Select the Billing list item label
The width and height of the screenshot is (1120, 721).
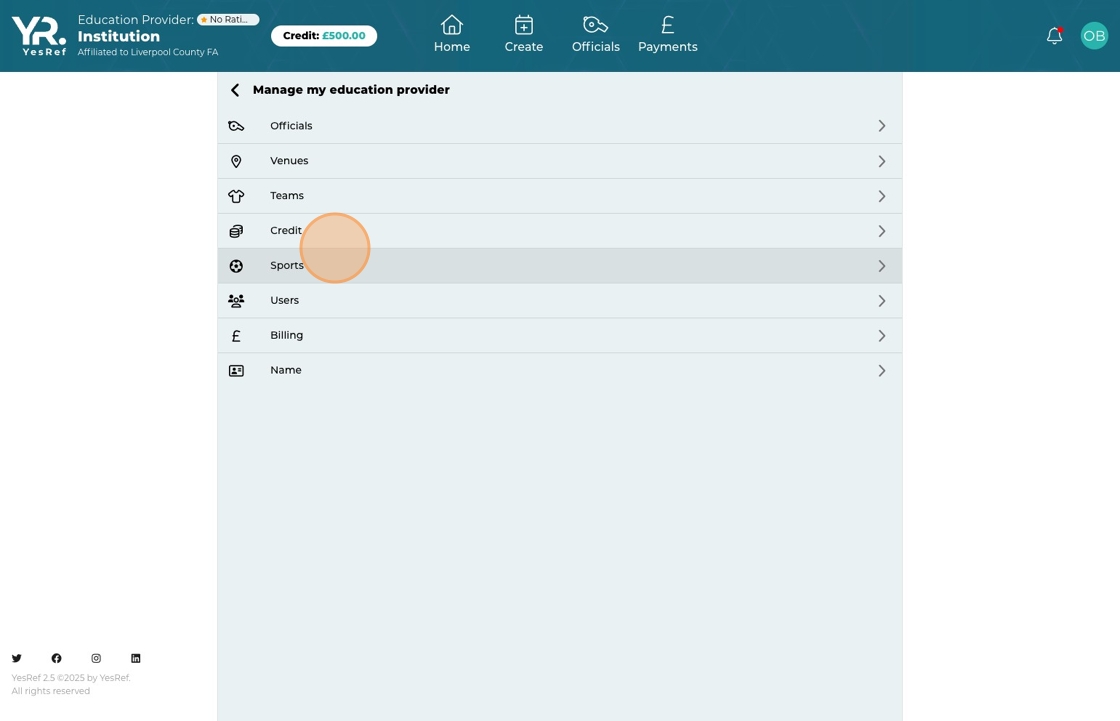tap(286, 335)
